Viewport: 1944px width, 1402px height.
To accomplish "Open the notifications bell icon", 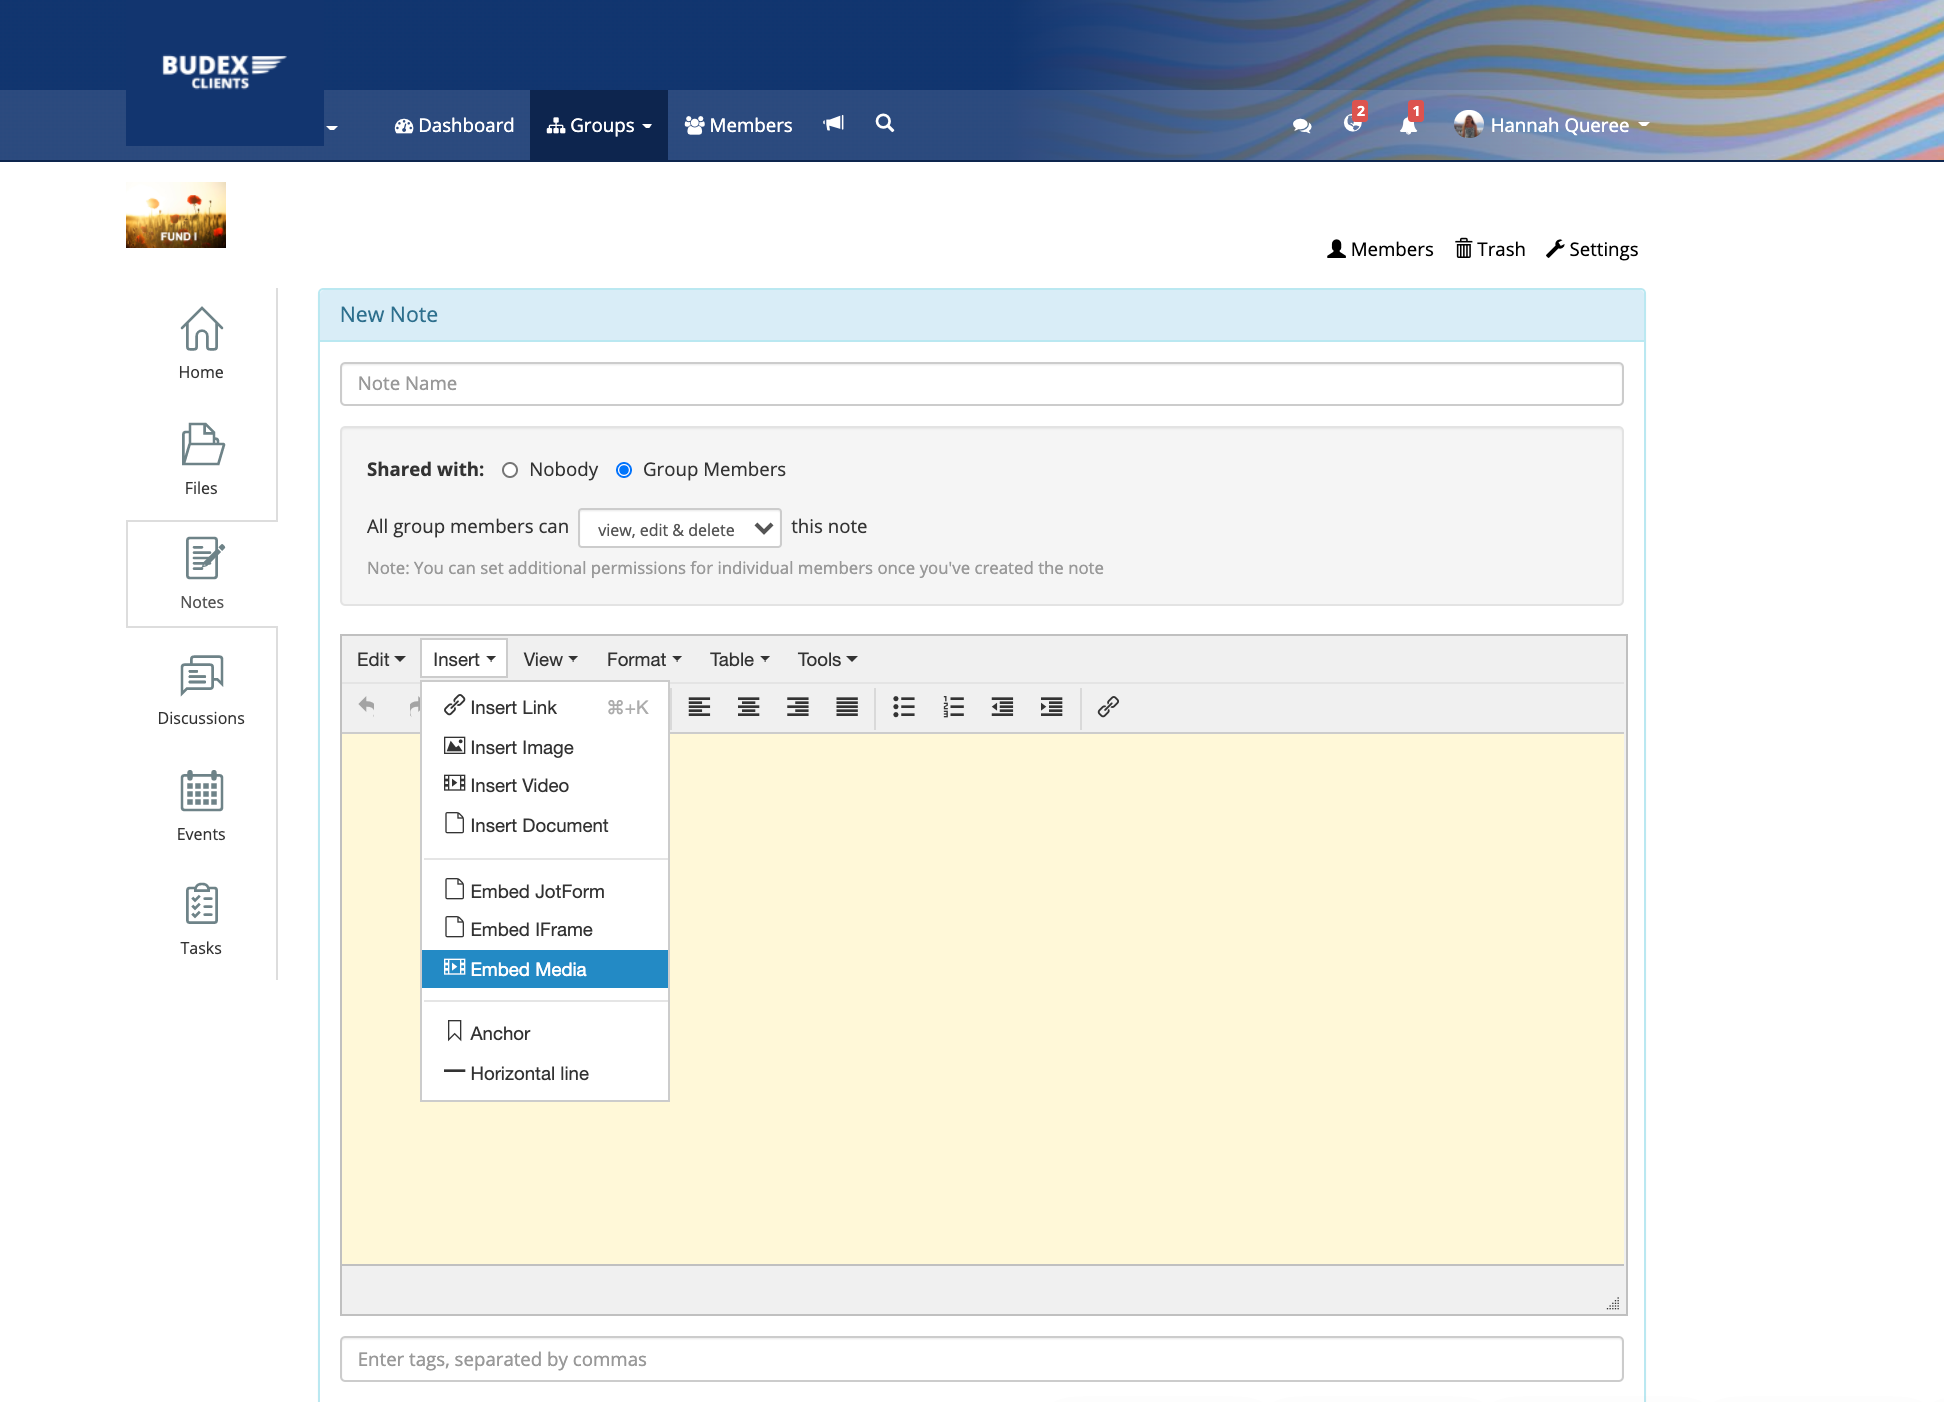I will (1408, 124).
